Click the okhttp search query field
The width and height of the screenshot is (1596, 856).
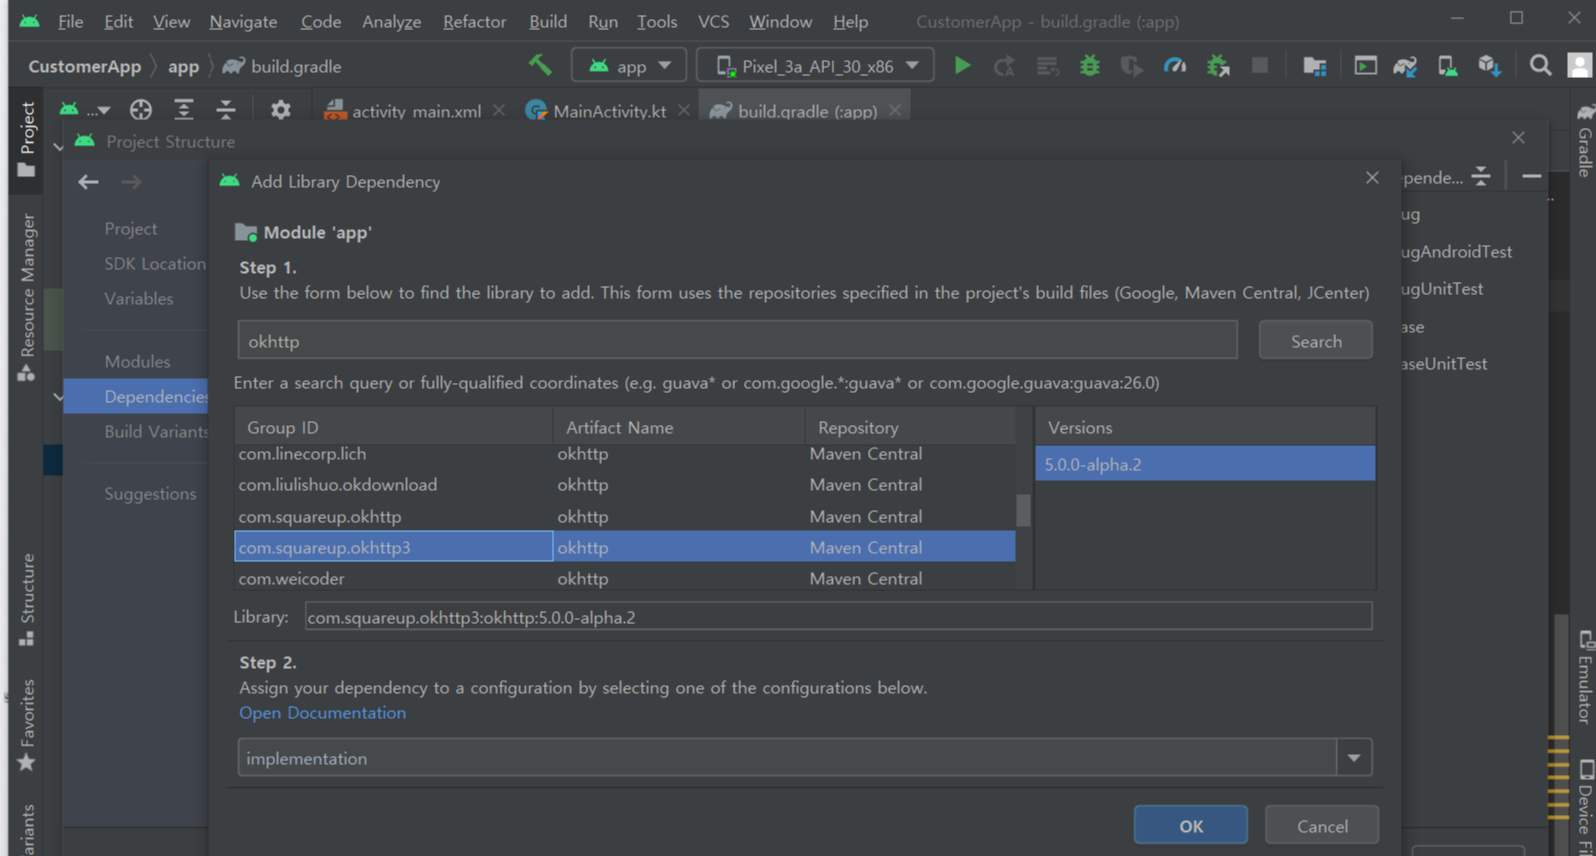click(x=737, y=341)
